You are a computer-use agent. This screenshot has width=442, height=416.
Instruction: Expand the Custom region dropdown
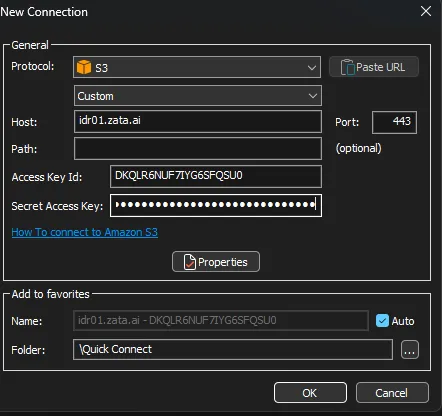coord(198,96)
